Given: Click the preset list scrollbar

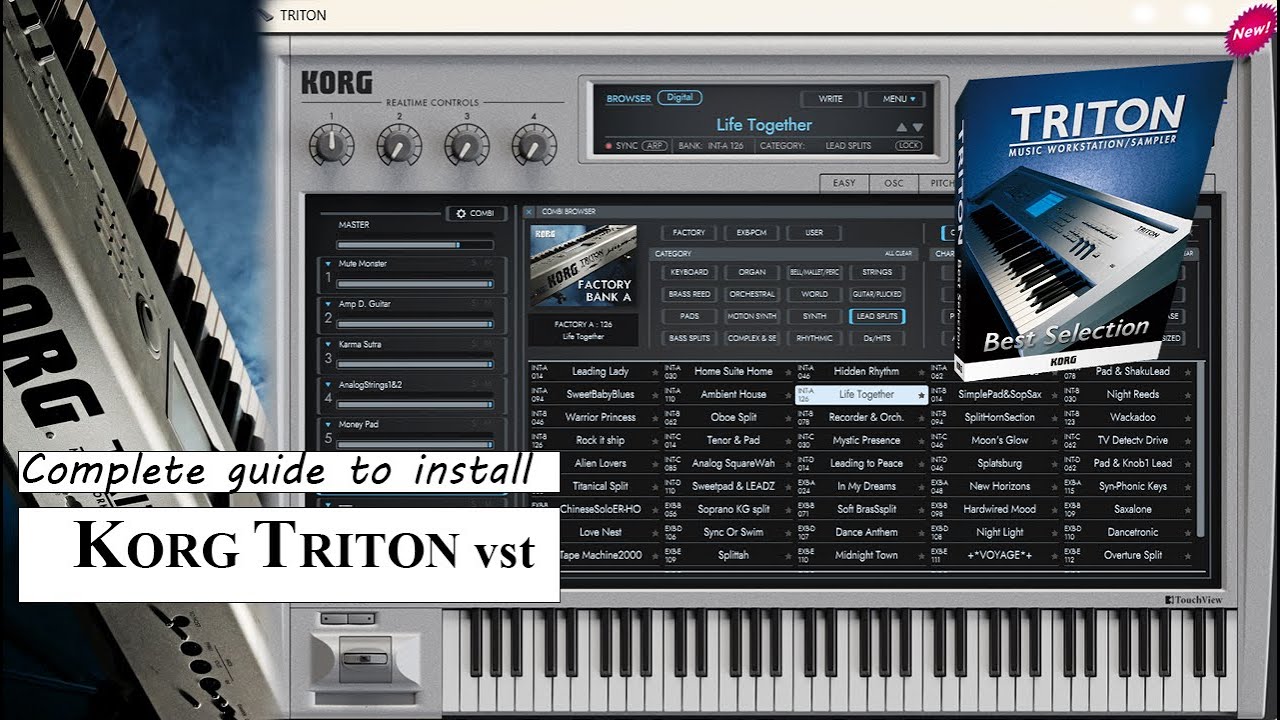Looking at the screenshot, I should click(x=1203, y=450).
